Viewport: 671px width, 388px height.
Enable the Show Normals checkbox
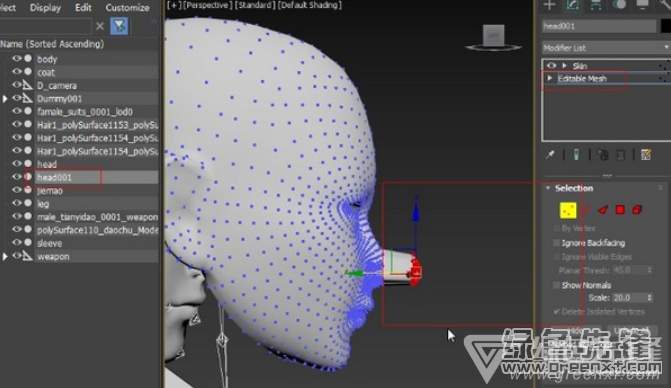point(557,285)
